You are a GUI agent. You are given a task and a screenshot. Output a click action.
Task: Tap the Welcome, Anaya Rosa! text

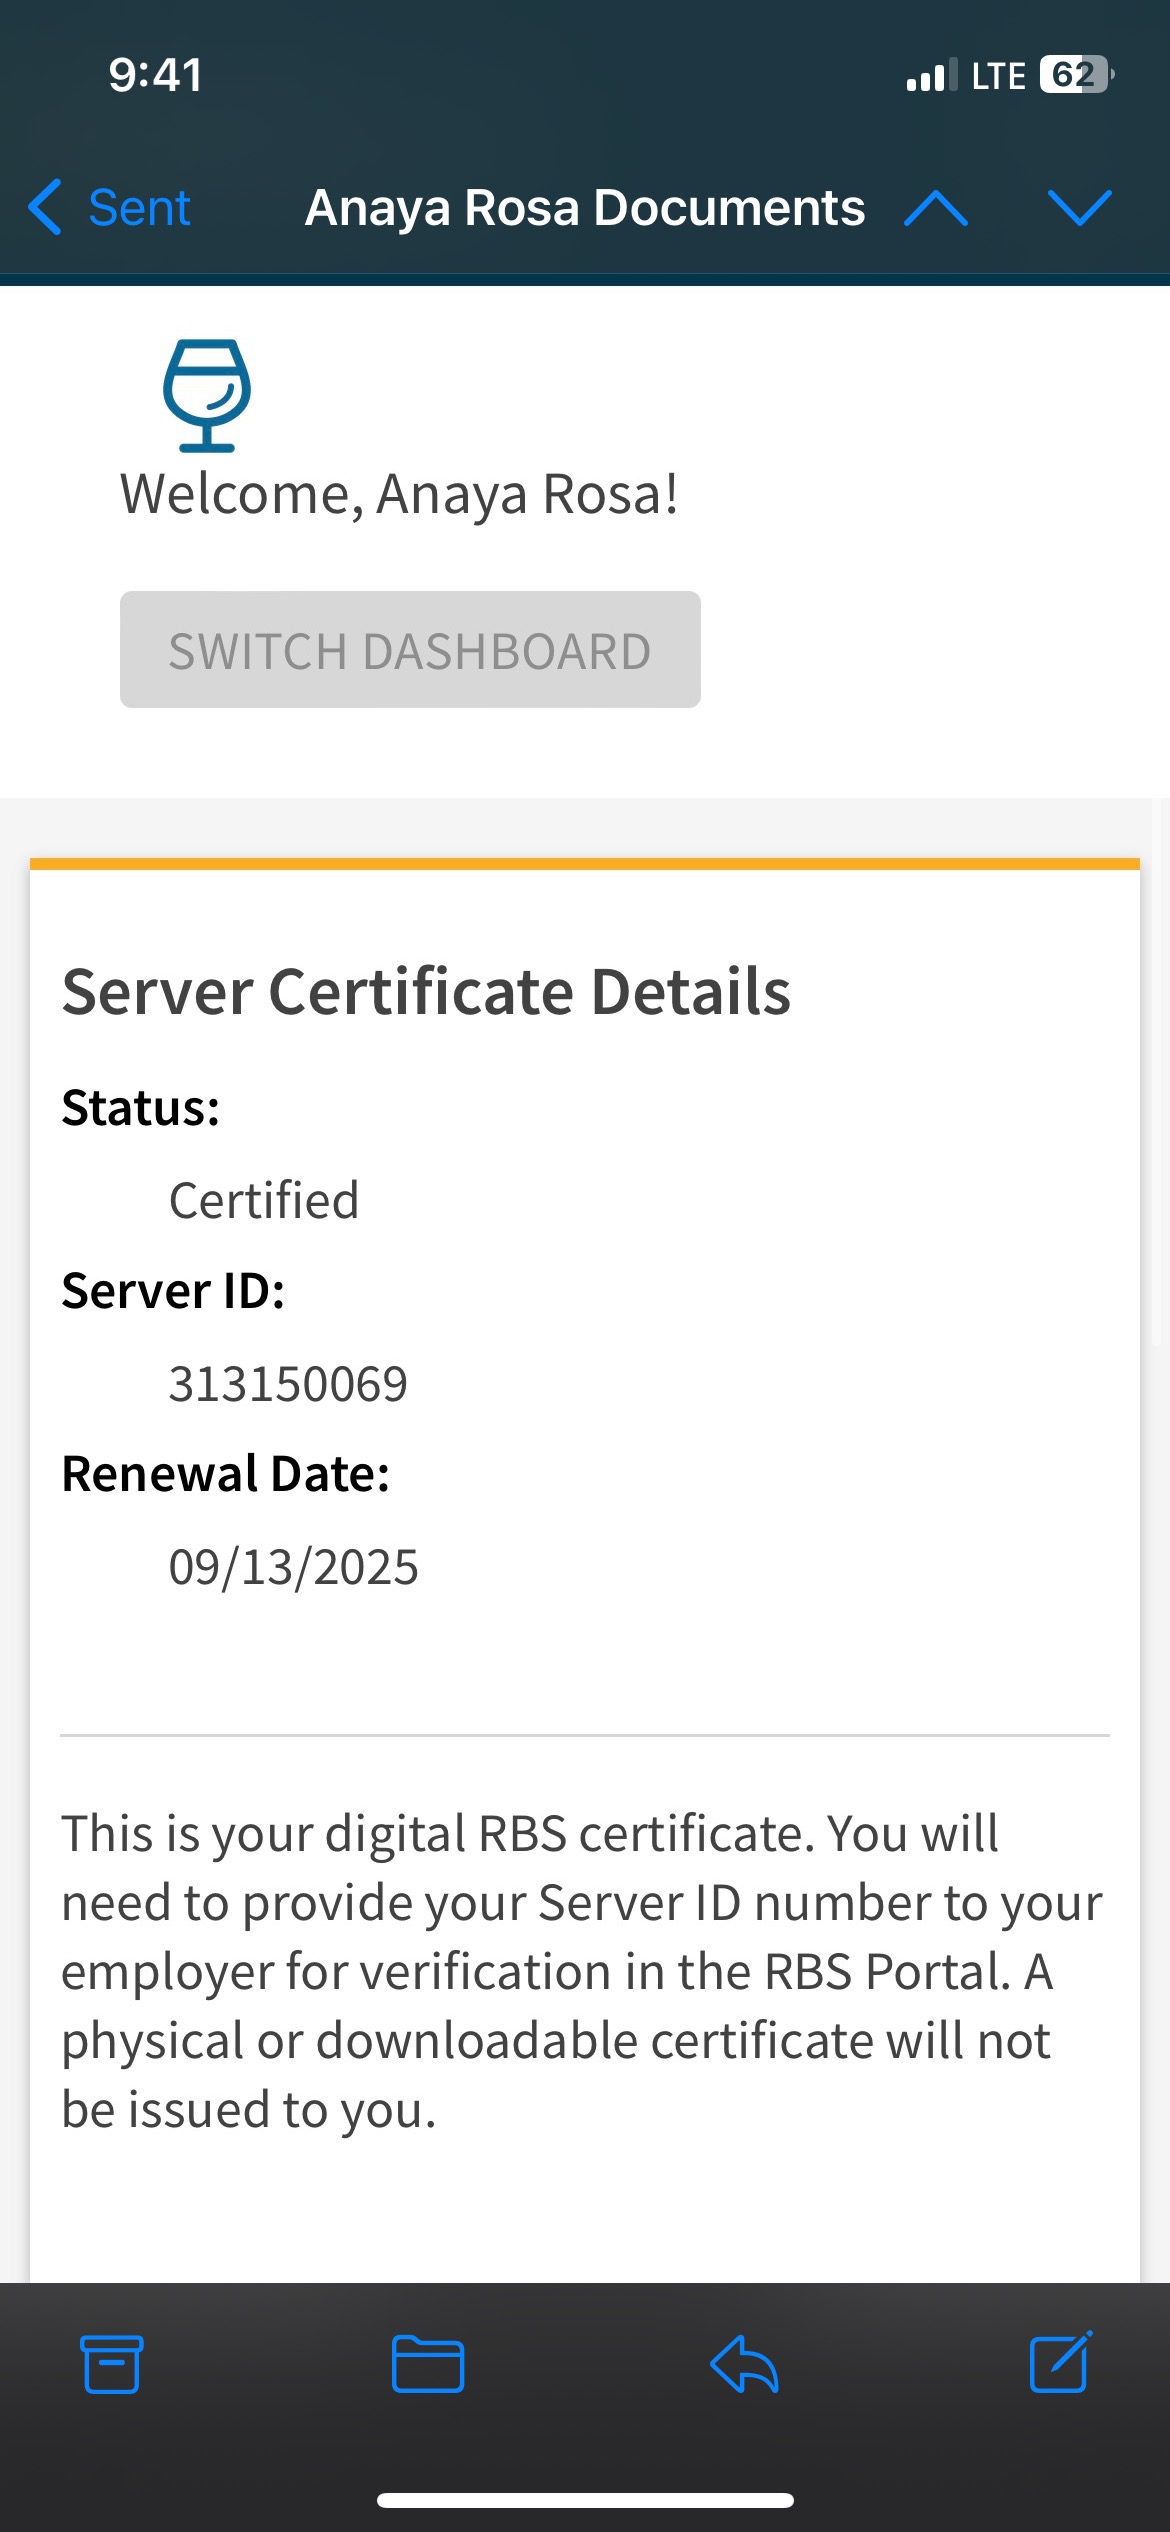(399, 494)
